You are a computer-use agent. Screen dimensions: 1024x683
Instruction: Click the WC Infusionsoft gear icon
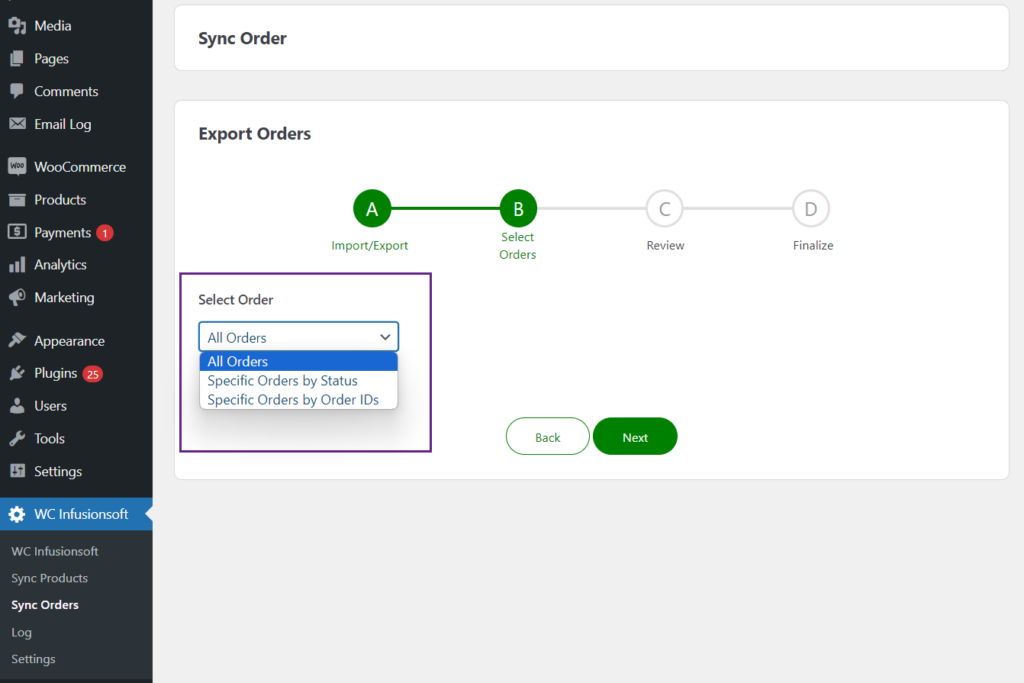click(x=17, y=515)
